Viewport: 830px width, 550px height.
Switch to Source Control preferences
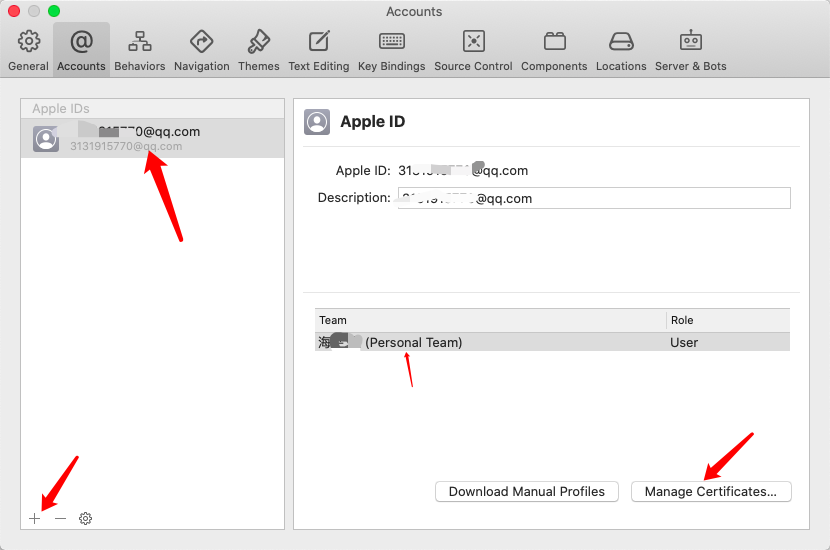point(473,50)
